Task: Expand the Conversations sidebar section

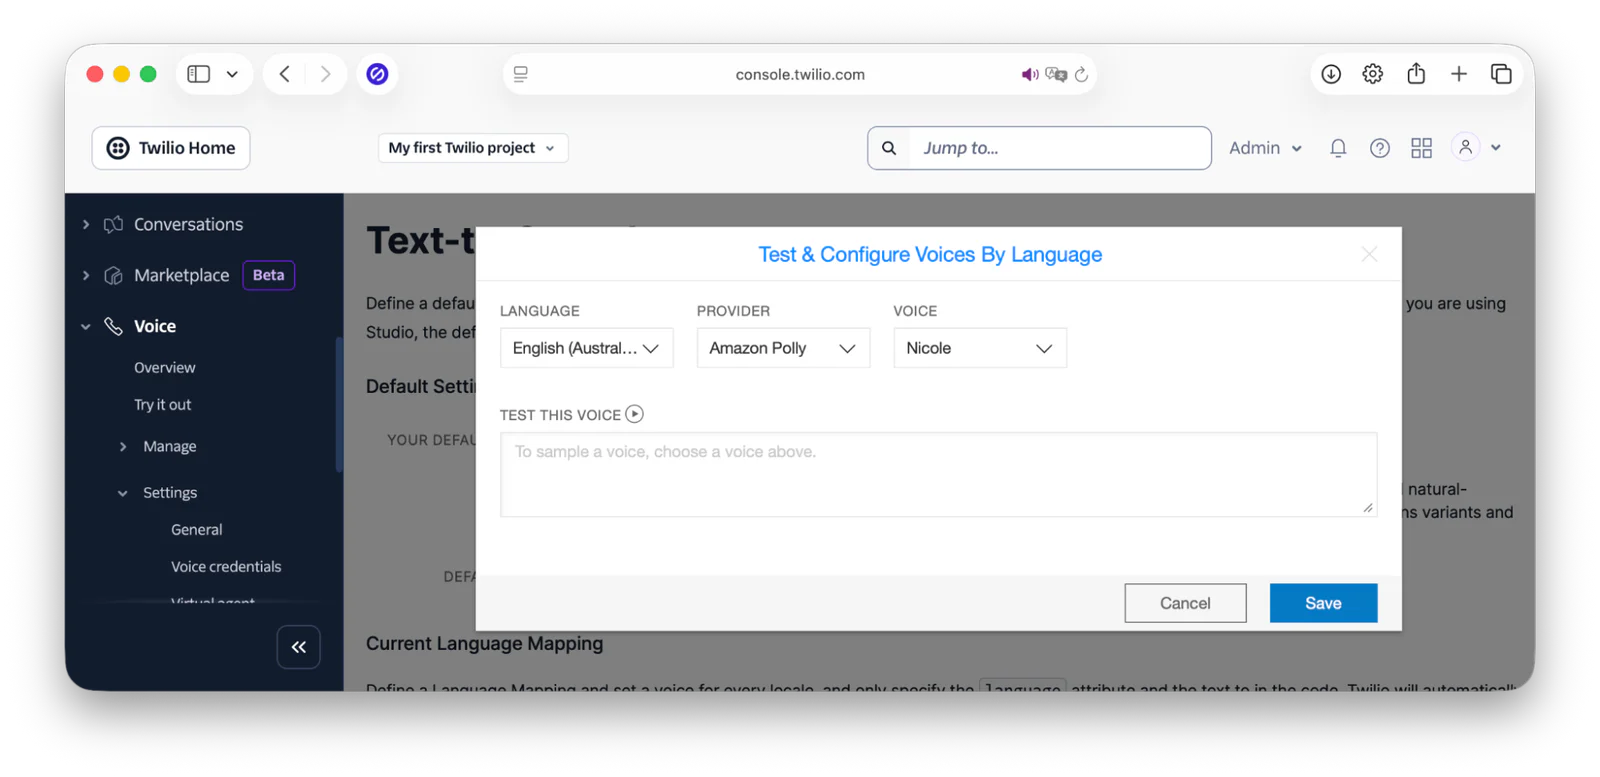Action: (x=86, y=225)
